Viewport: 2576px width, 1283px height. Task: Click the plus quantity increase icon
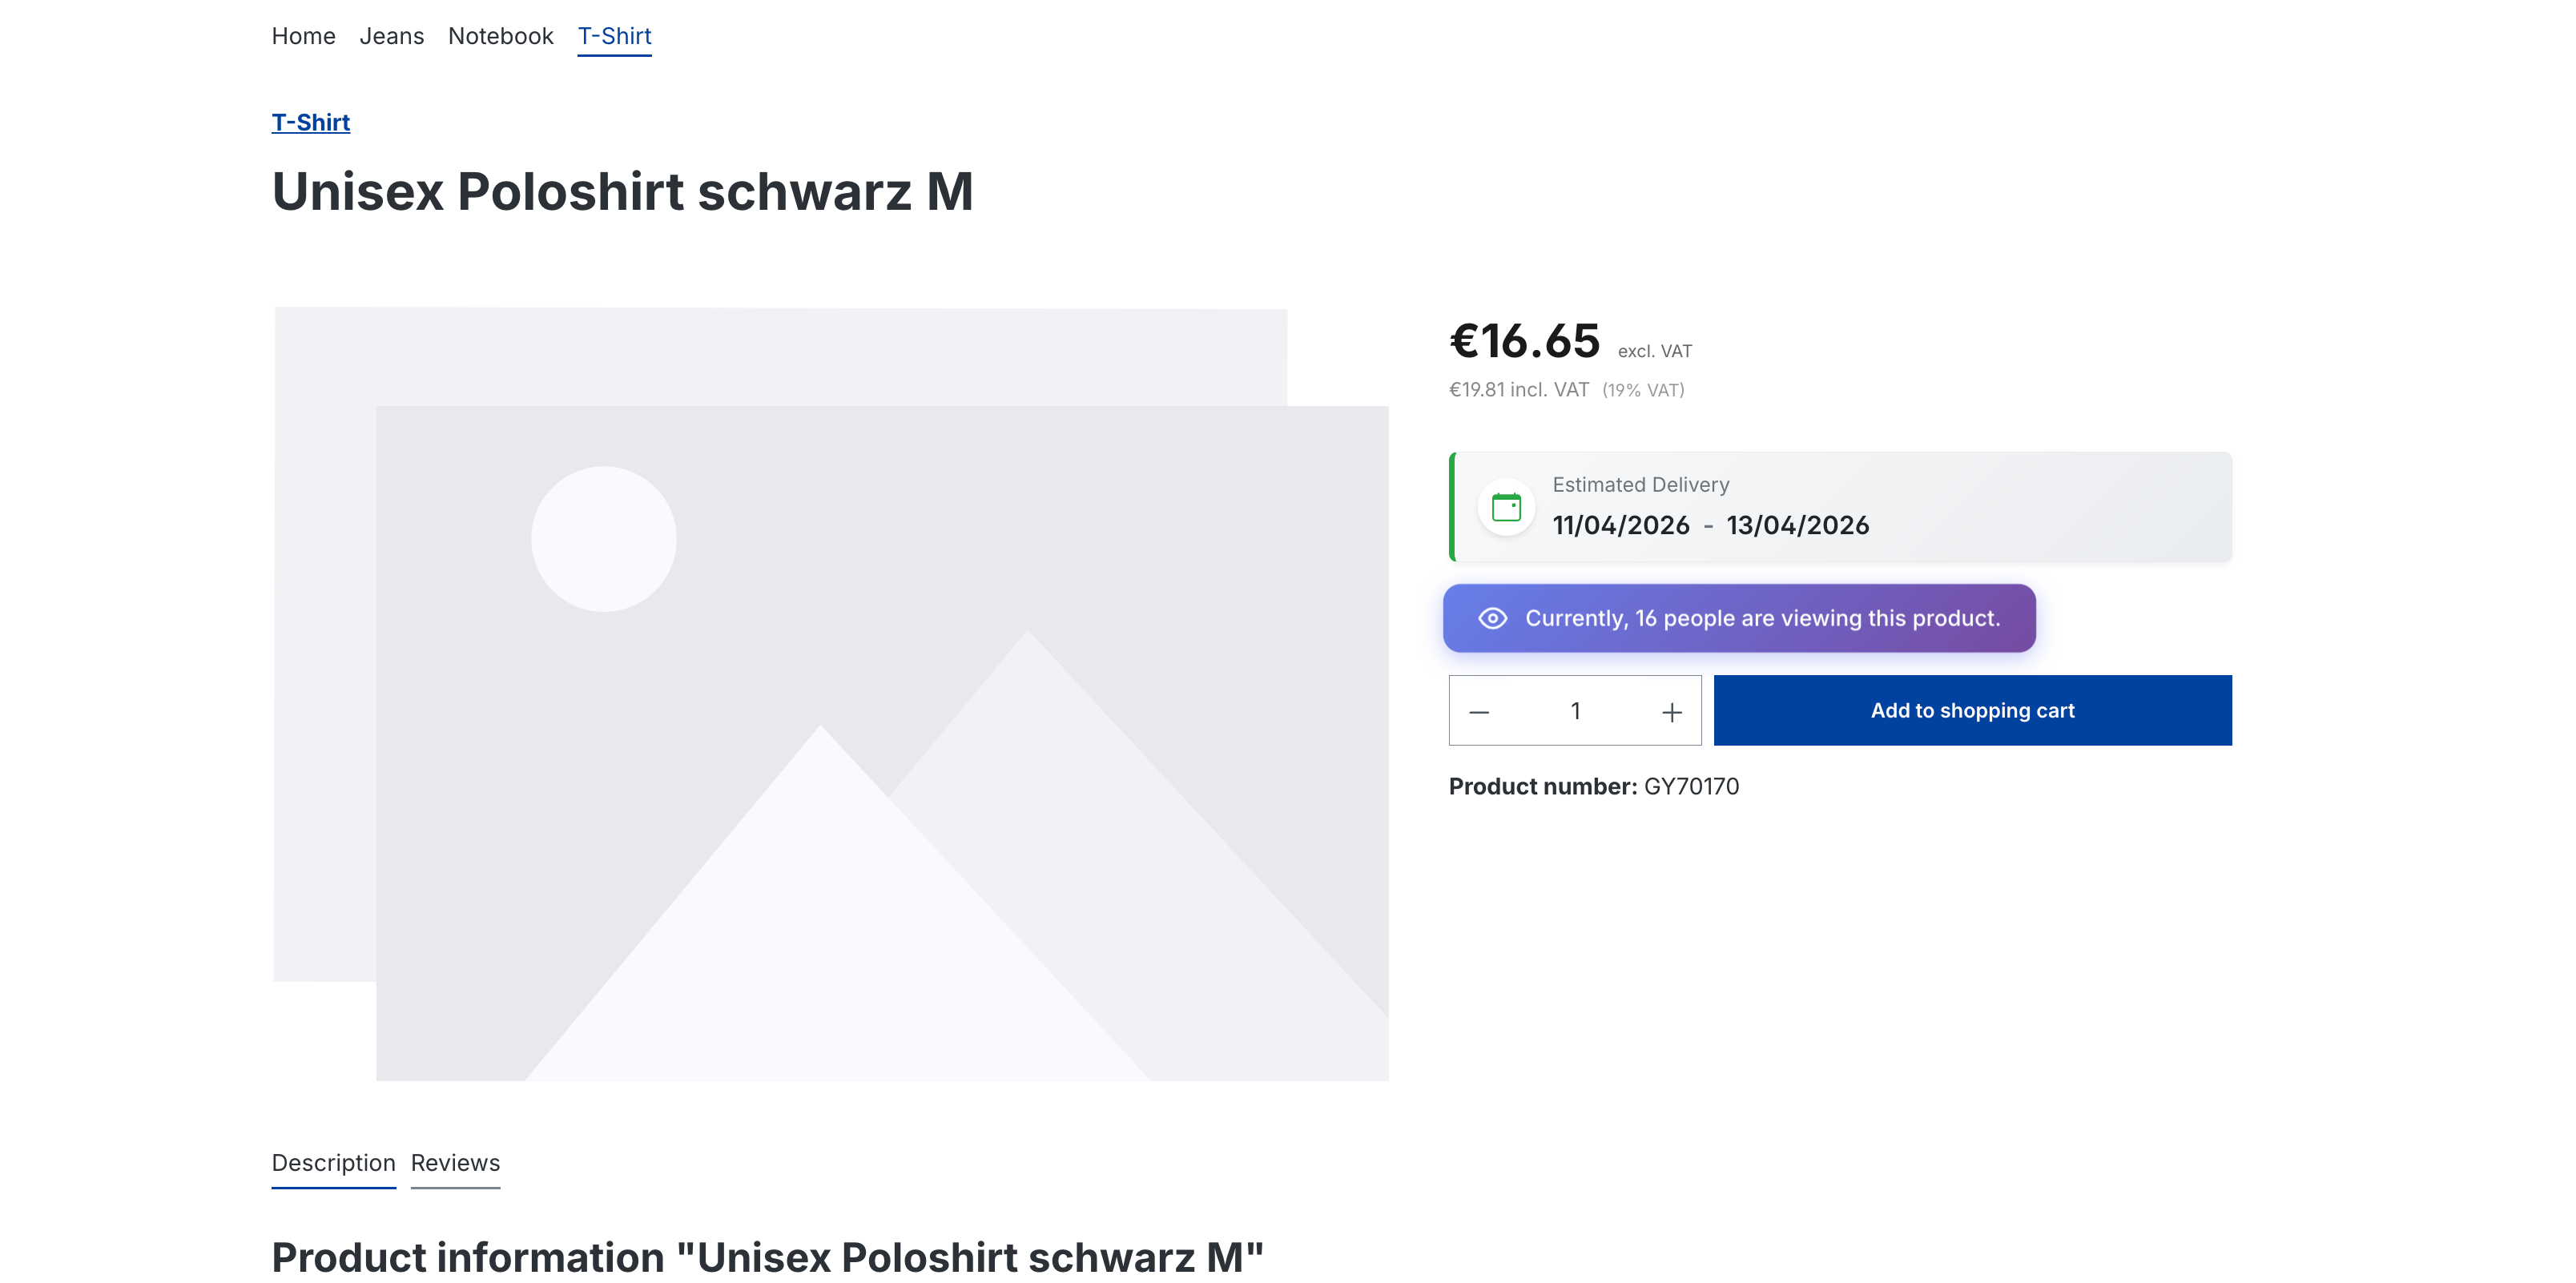point(1671,712)
